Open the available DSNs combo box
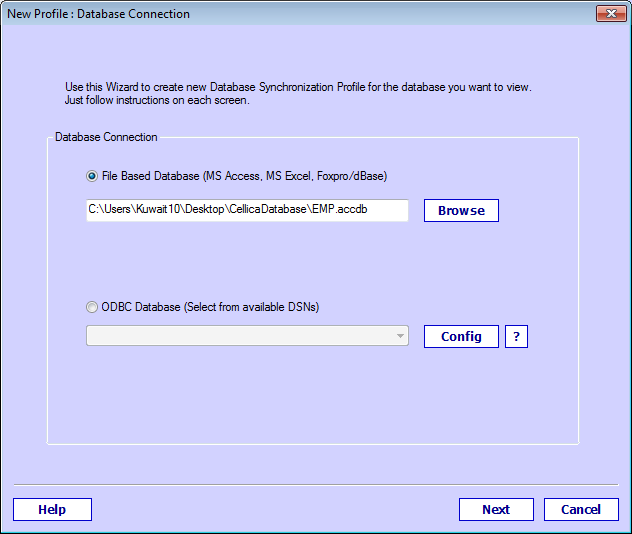This screenshot has width=632, height=534. click(x=240, y=337)
